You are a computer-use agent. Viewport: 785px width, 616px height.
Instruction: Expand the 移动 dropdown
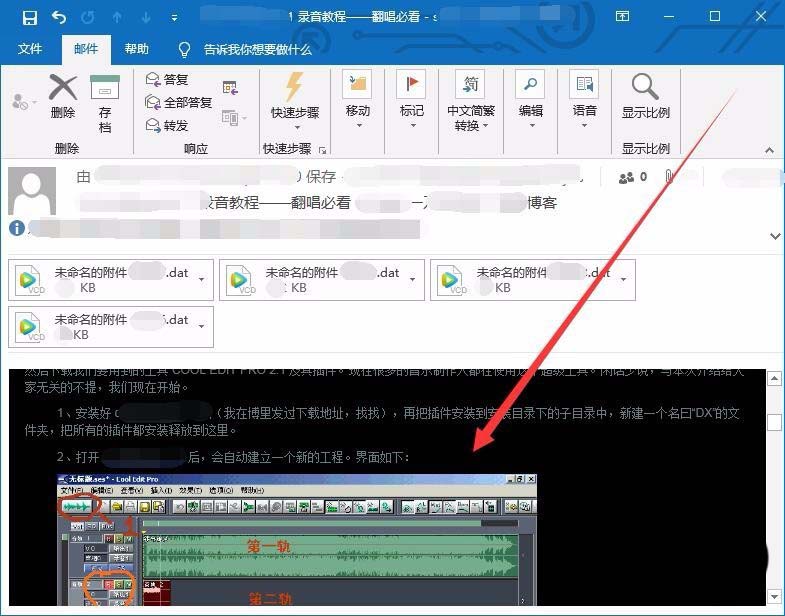pos(357,100)
